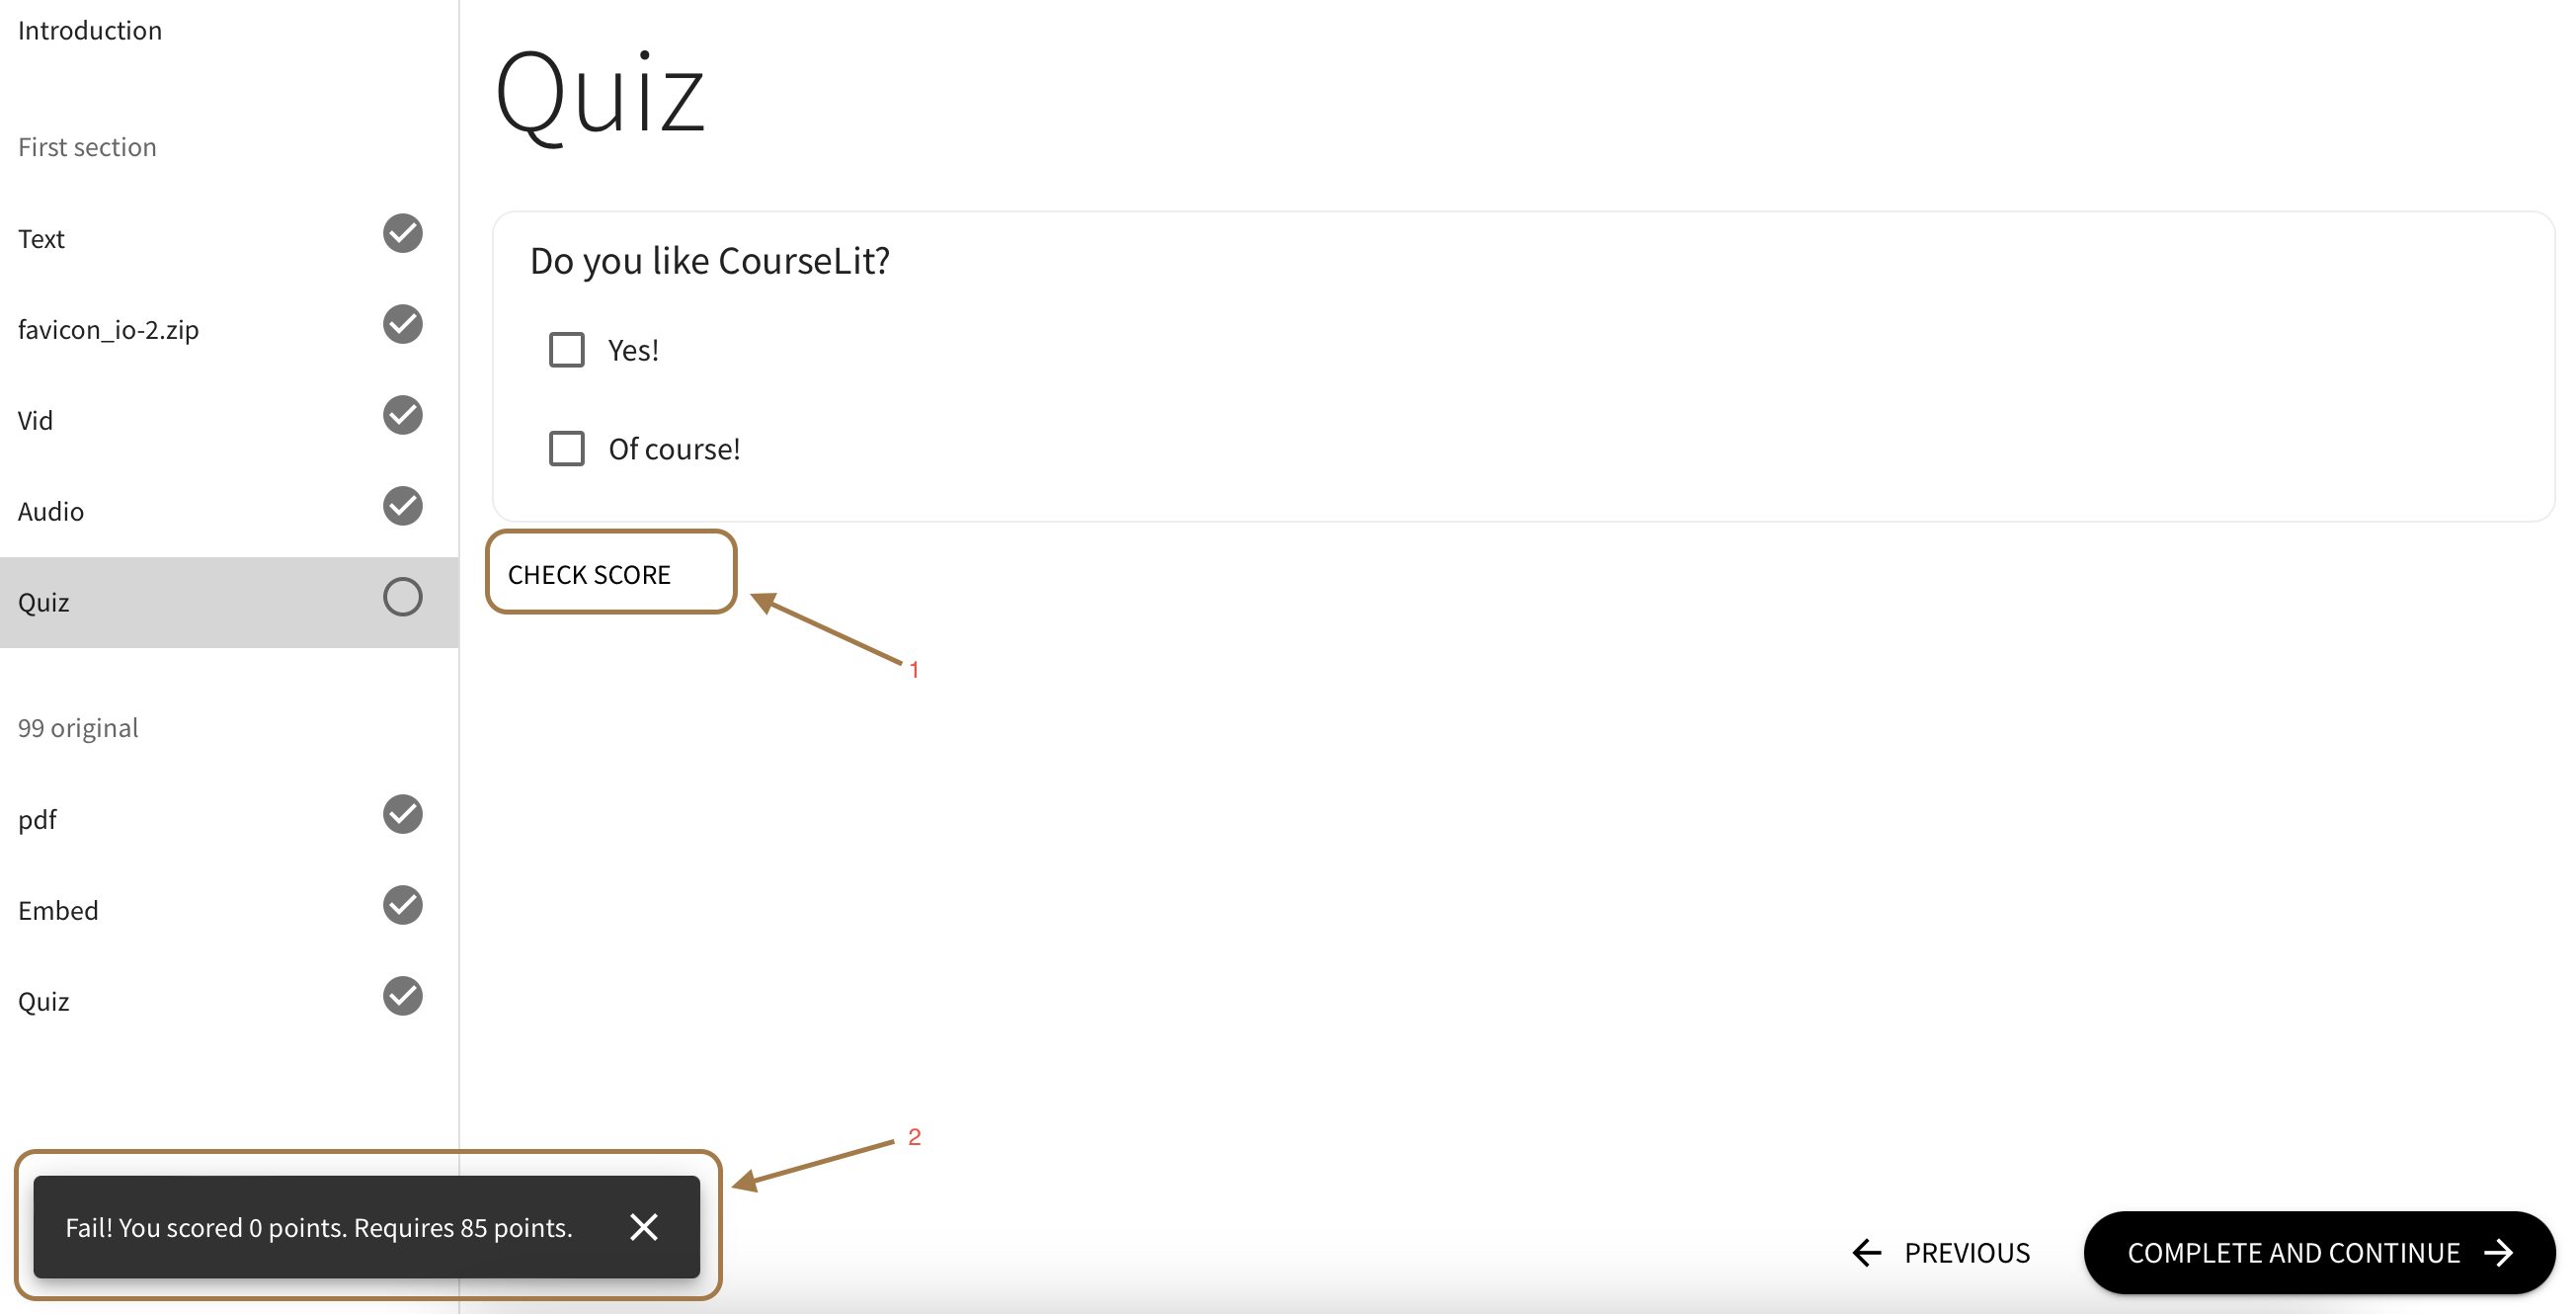Click the checkmark icon beside Embed lesson
This screenshot has height=1314, width=2576.
point(402,905)
